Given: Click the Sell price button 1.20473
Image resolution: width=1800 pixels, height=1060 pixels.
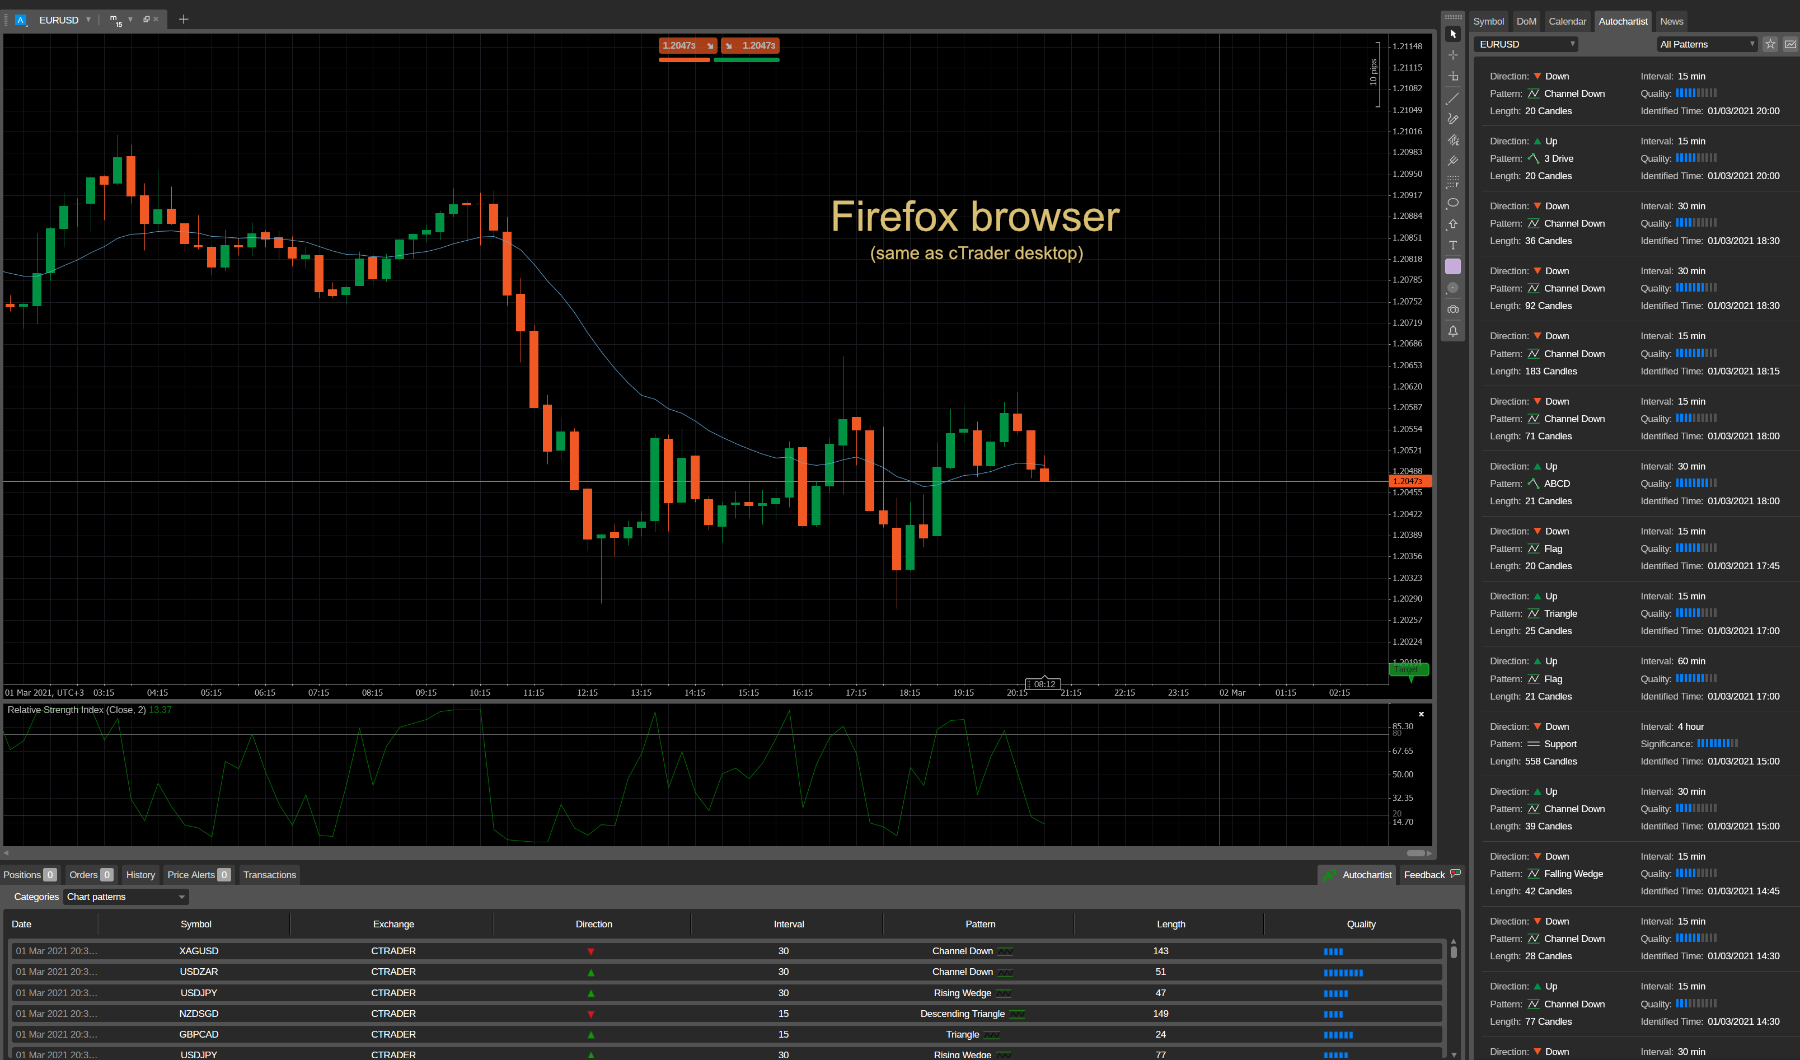Looking at the screenshot, I should point(688,46).
